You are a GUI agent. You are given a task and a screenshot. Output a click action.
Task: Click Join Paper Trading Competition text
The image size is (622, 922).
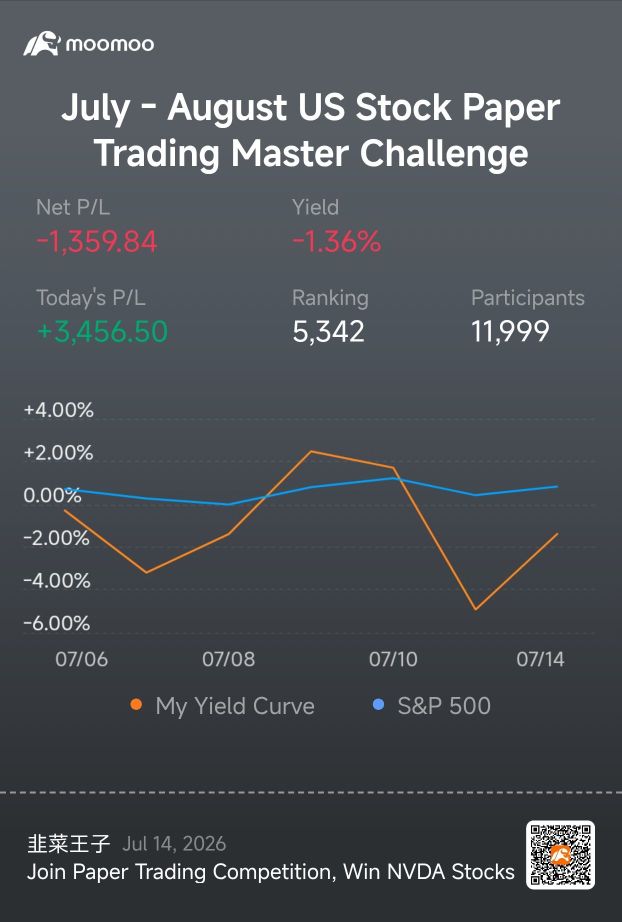tap(180, 871)
